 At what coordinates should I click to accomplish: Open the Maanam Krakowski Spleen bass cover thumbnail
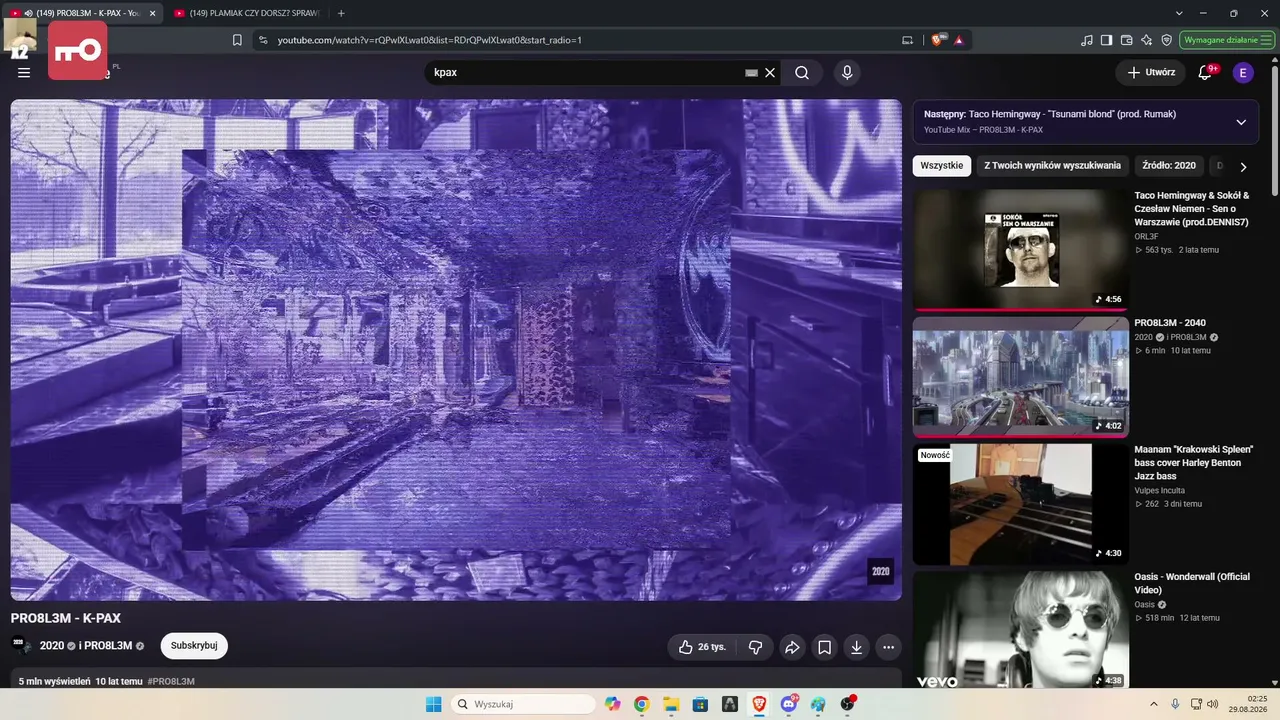[x=1020, y=504]
